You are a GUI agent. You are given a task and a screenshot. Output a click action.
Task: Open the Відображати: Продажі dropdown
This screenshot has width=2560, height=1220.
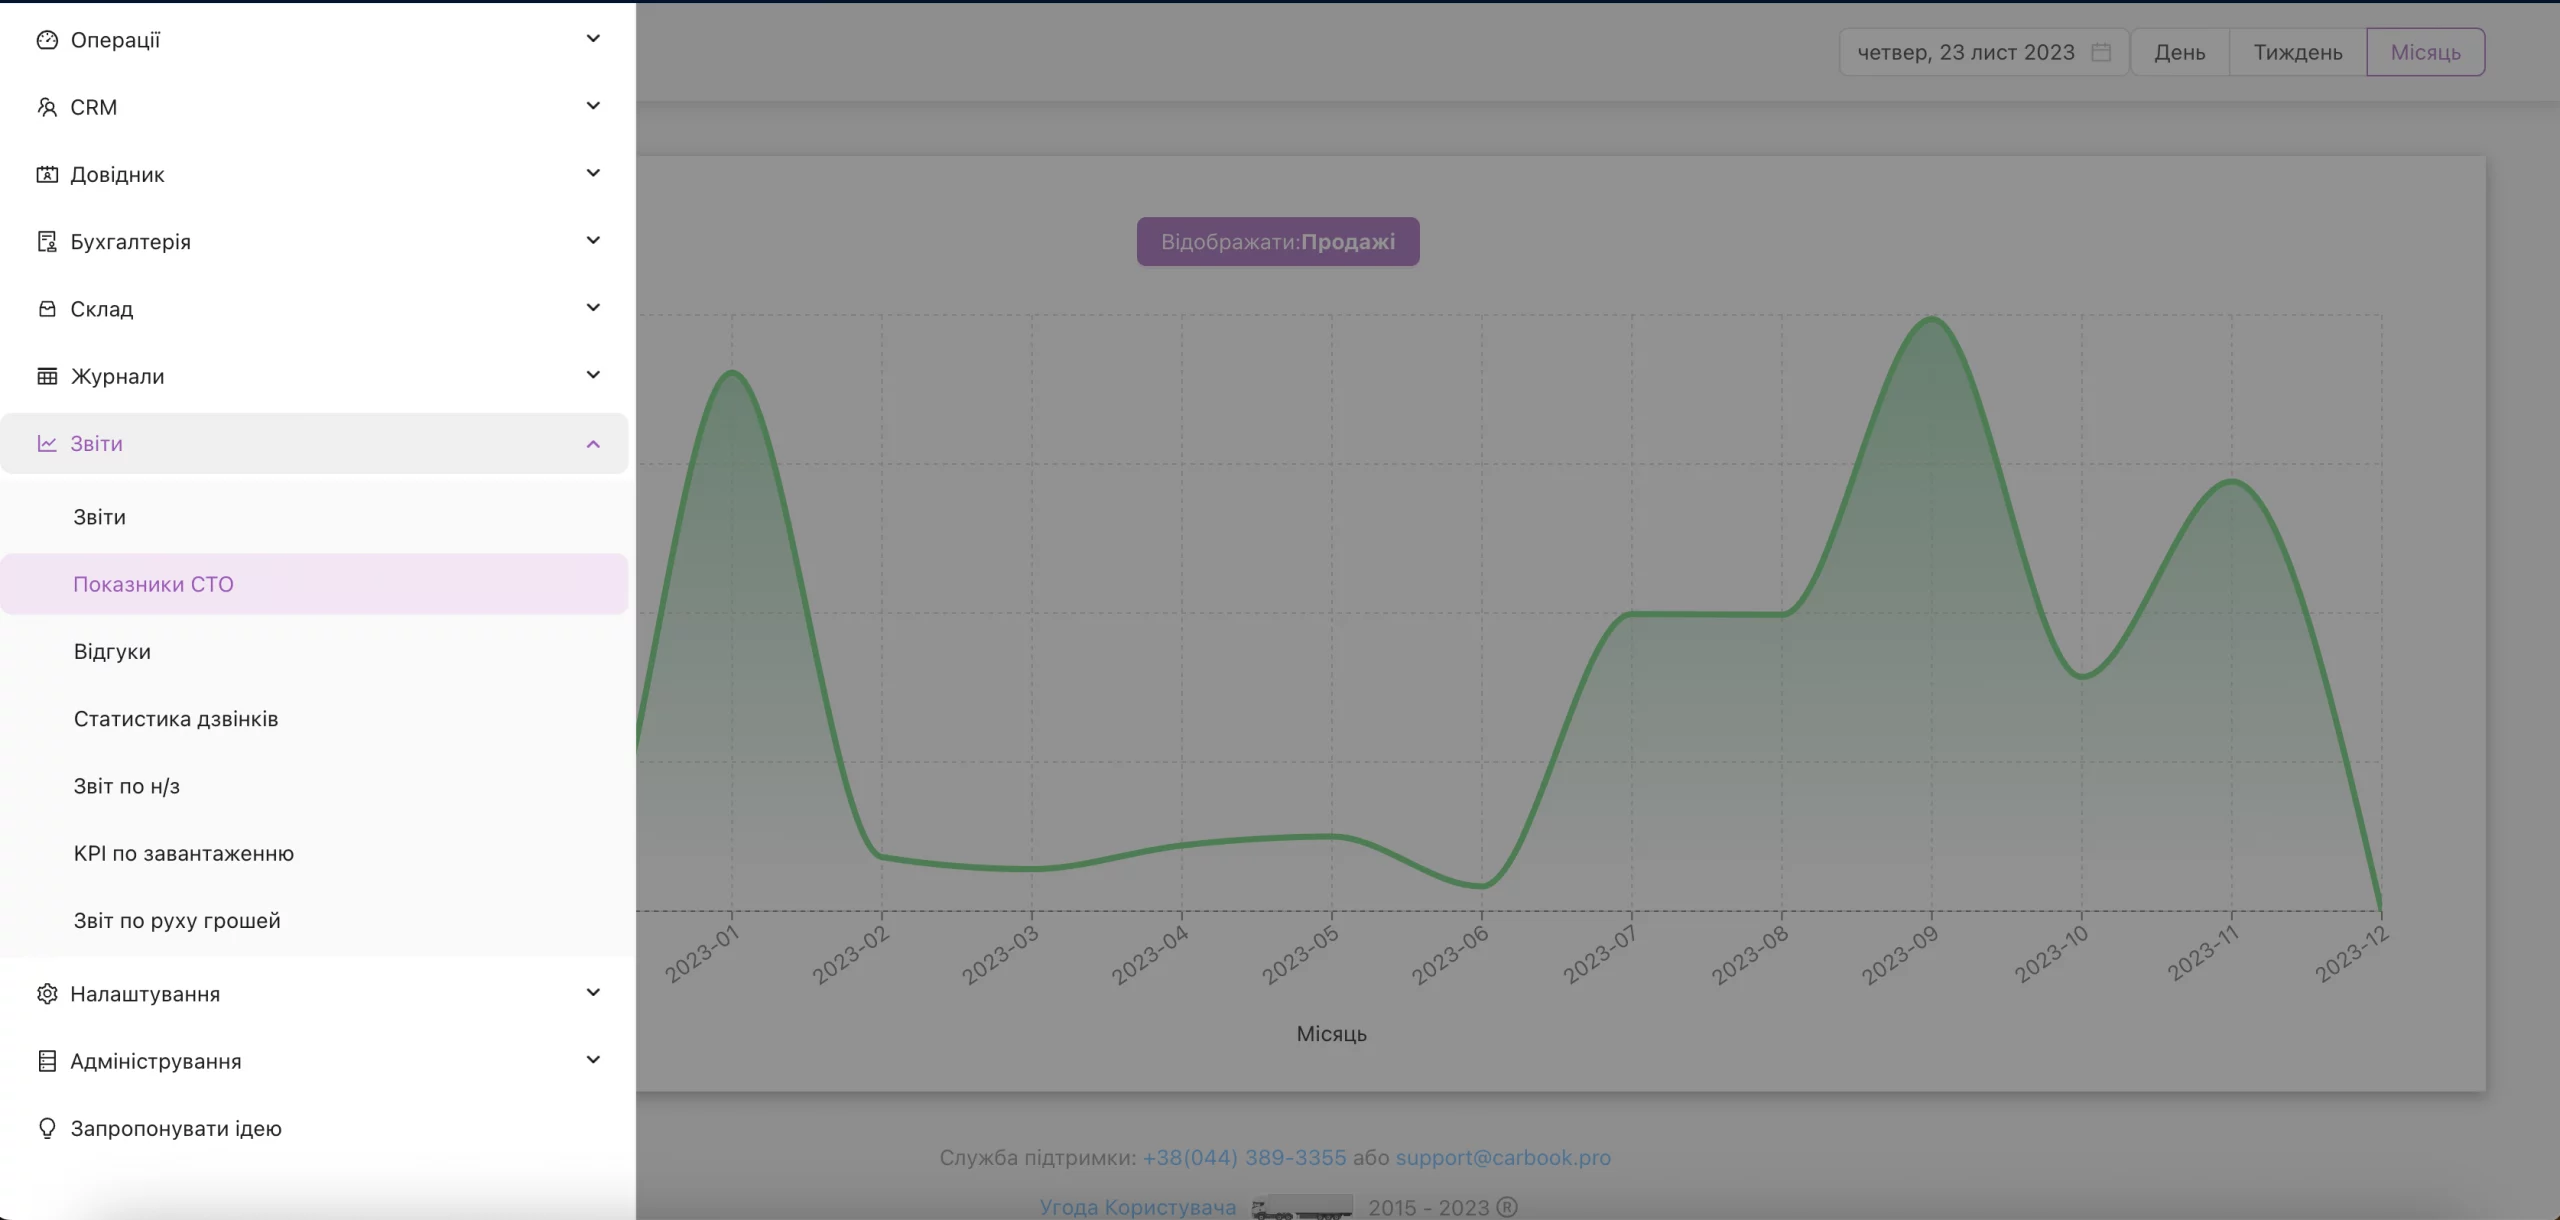tap(1278, 242)
